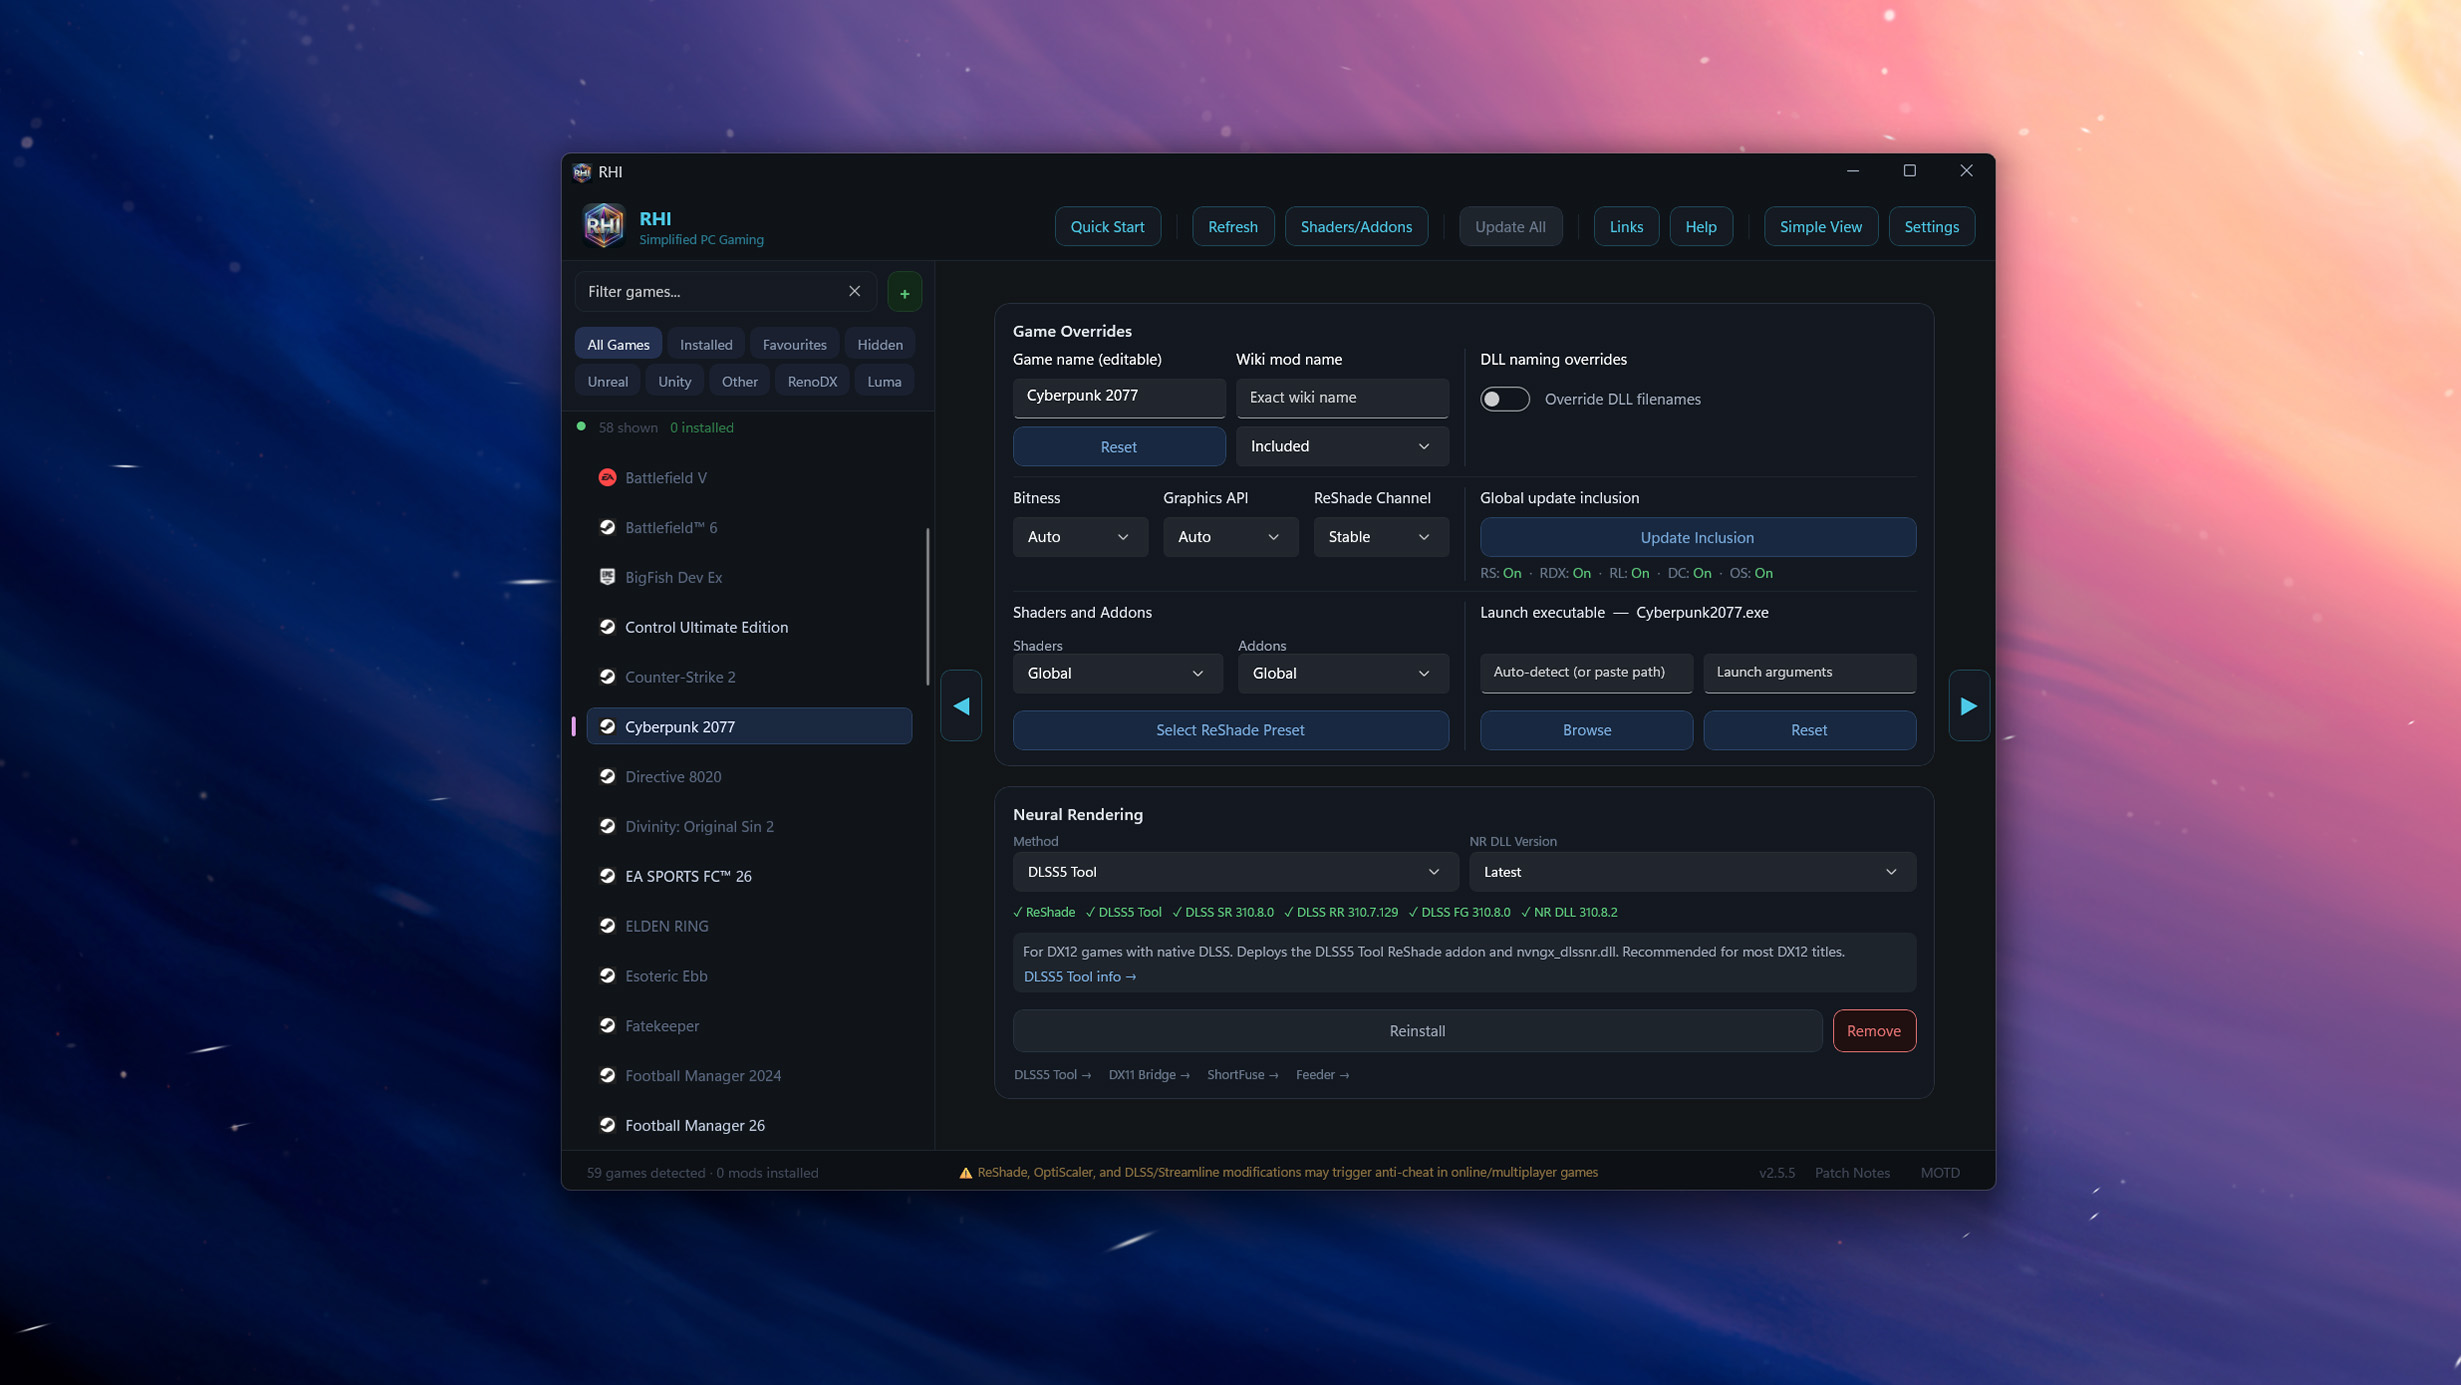Open the DX11 Bridge link

pos(1148,1075)
